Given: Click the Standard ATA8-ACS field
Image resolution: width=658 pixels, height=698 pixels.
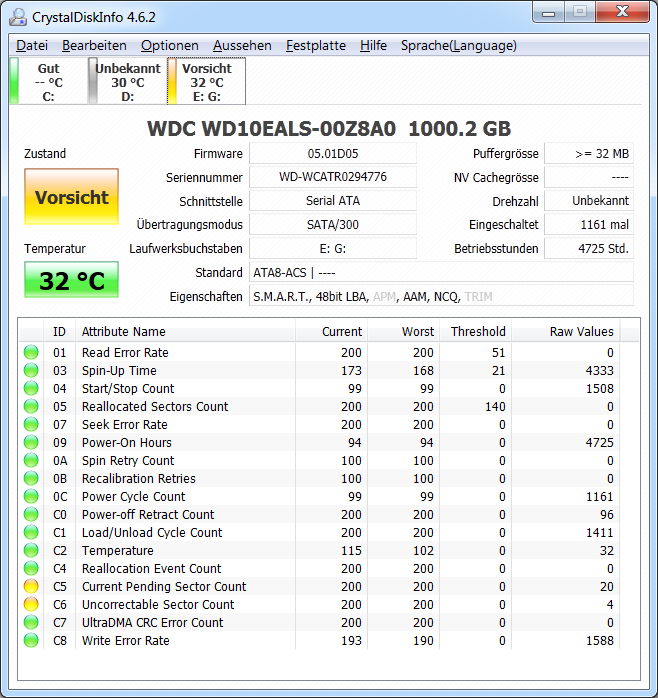Looking at the screenshot, I should click(x=441, y=272).
